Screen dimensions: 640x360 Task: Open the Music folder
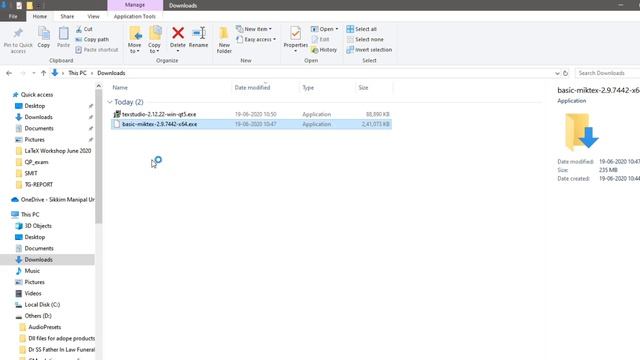[x=32, y=271]
